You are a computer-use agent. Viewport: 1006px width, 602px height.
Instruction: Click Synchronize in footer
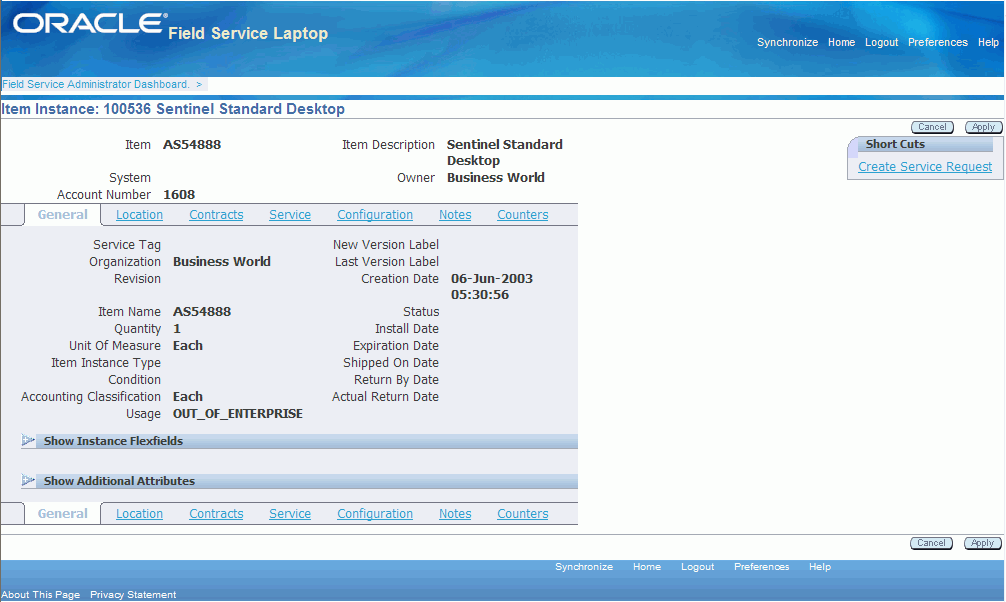(x=584, y=567)
